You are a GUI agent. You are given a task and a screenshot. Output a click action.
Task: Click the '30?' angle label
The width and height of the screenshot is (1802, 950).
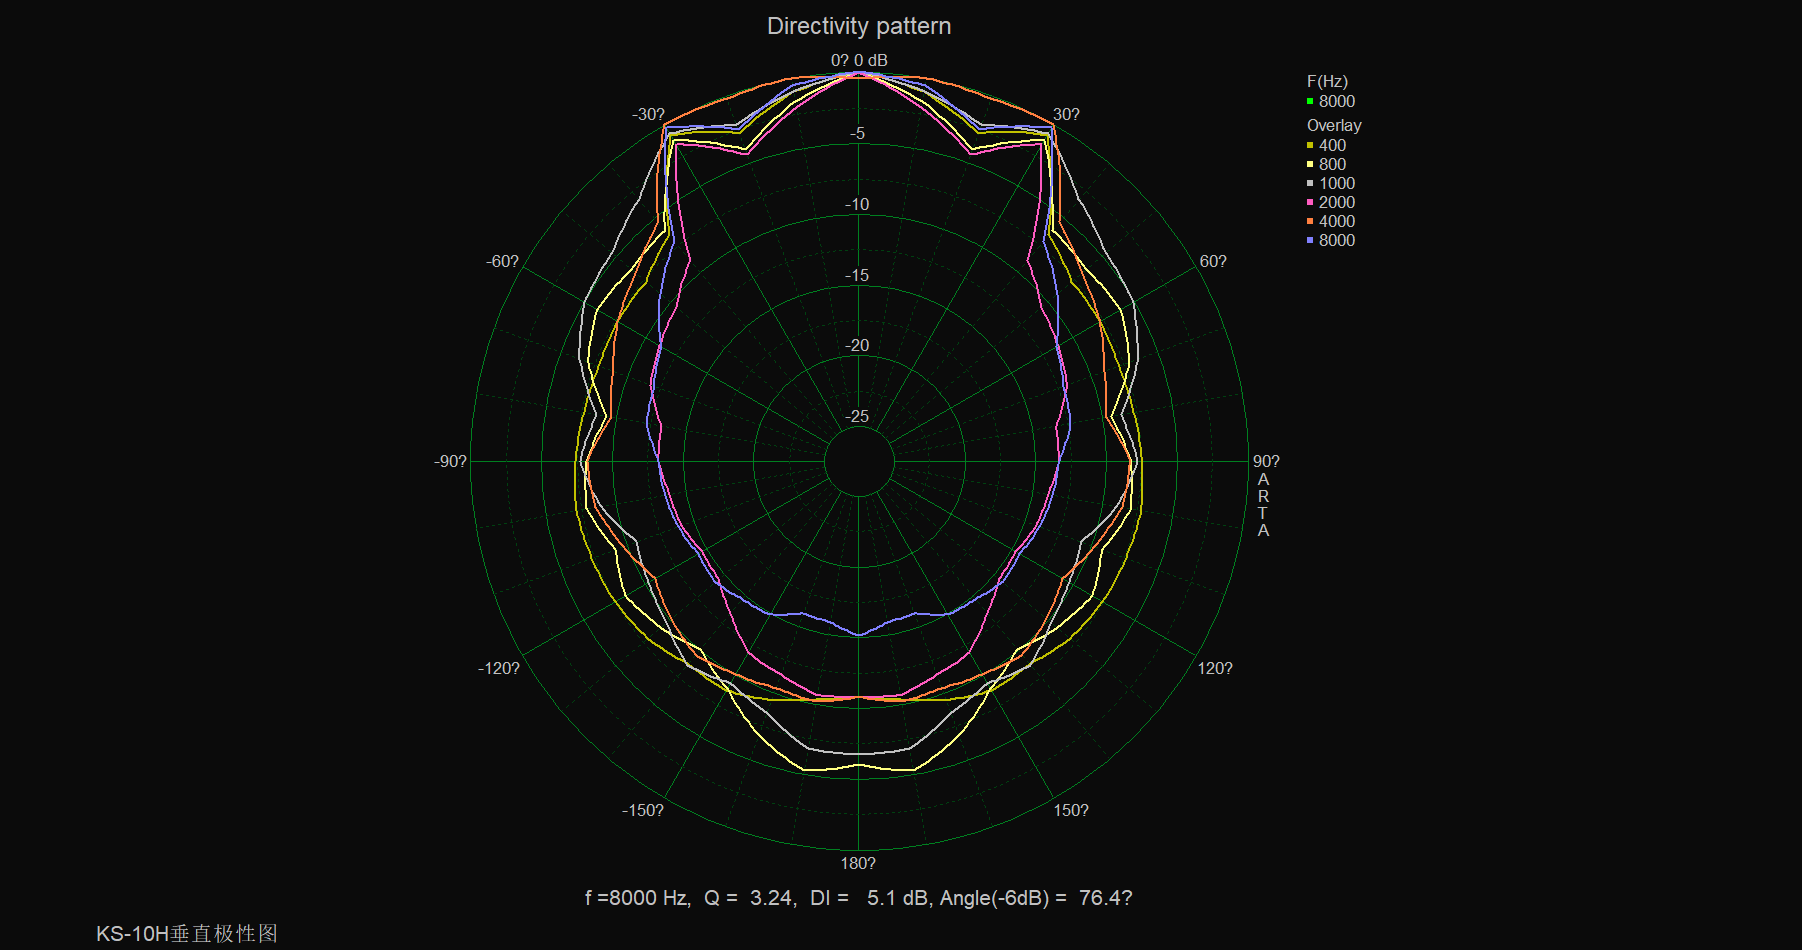tap(1066, 114)
